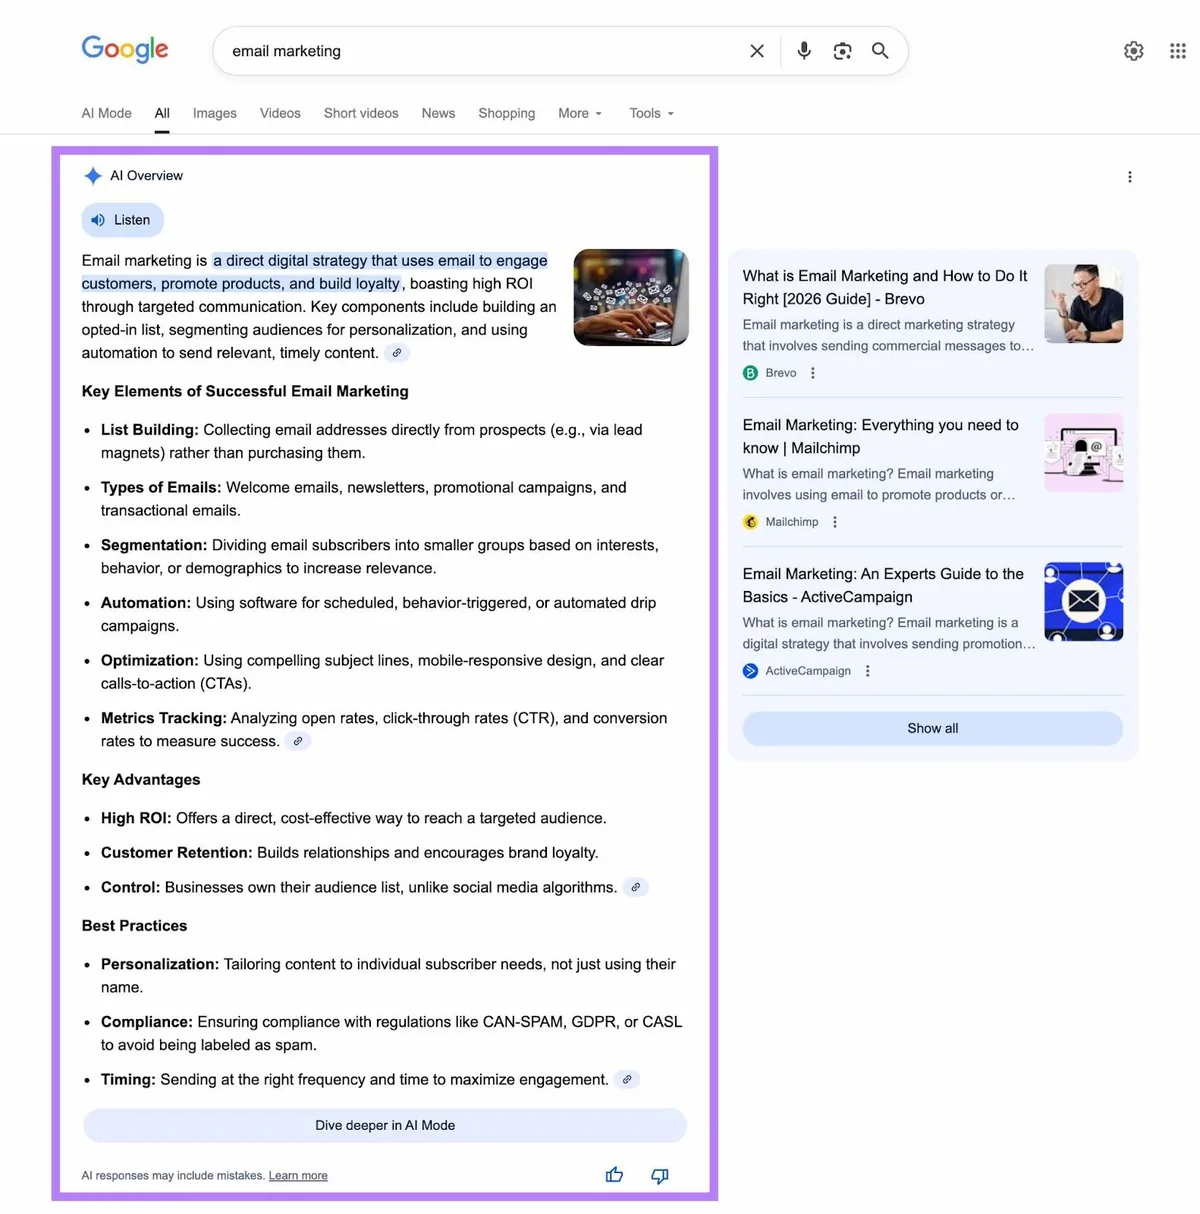This screenshot has height=1214, width=1200.
Task: Open source link icon after Control bullet
Action: [x=636, y=887]
